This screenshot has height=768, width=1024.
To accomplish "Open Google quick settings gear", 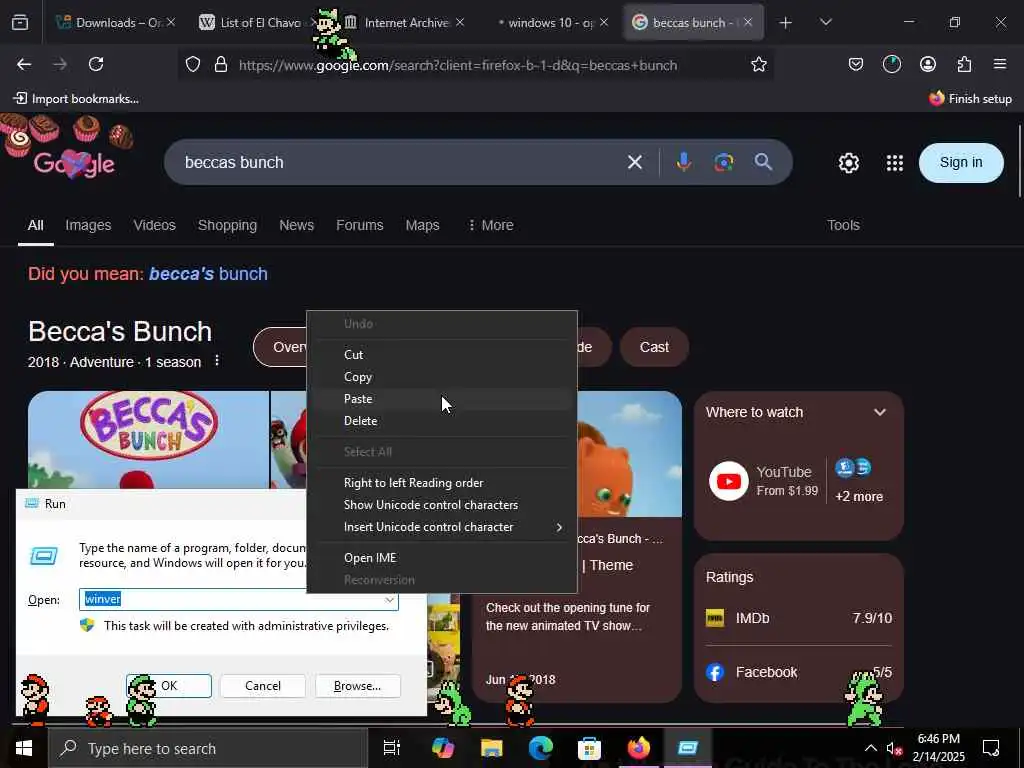I will tap(848, 163).
